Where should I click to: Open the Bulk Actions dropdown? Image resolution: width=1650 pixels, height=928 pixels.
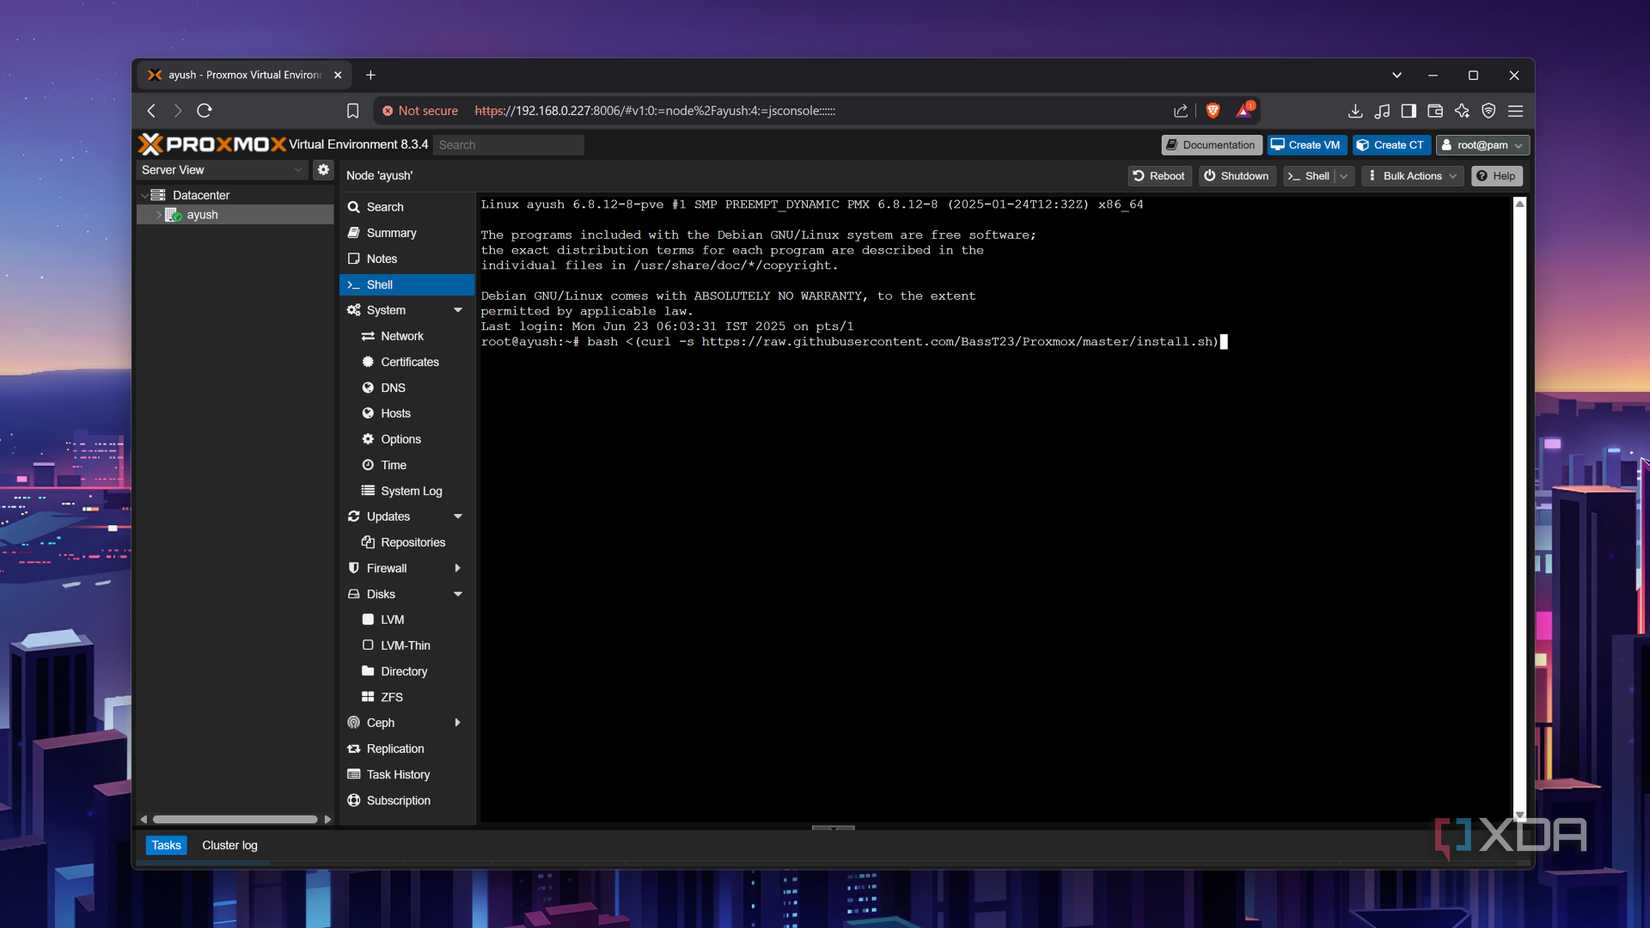pos(1412,176)
